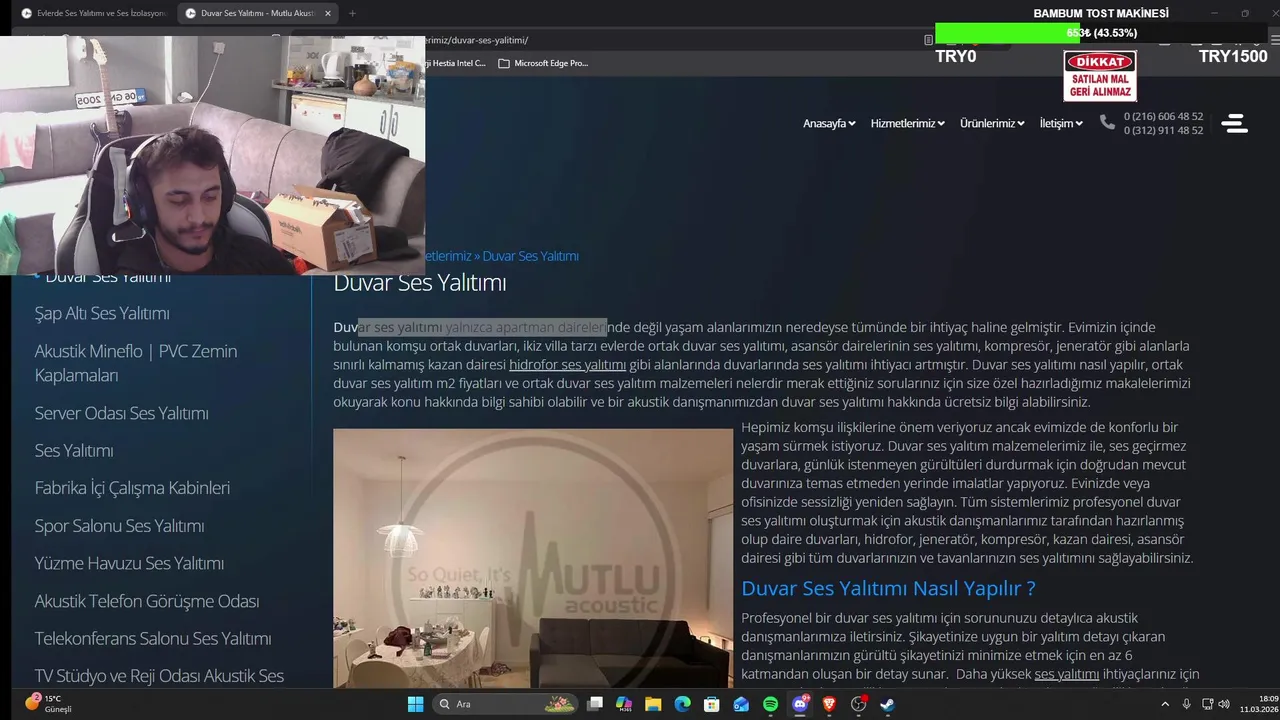Expand the Anasayfa dropdown menu
Screen dimensions: 1280x720
coord(829,123)
